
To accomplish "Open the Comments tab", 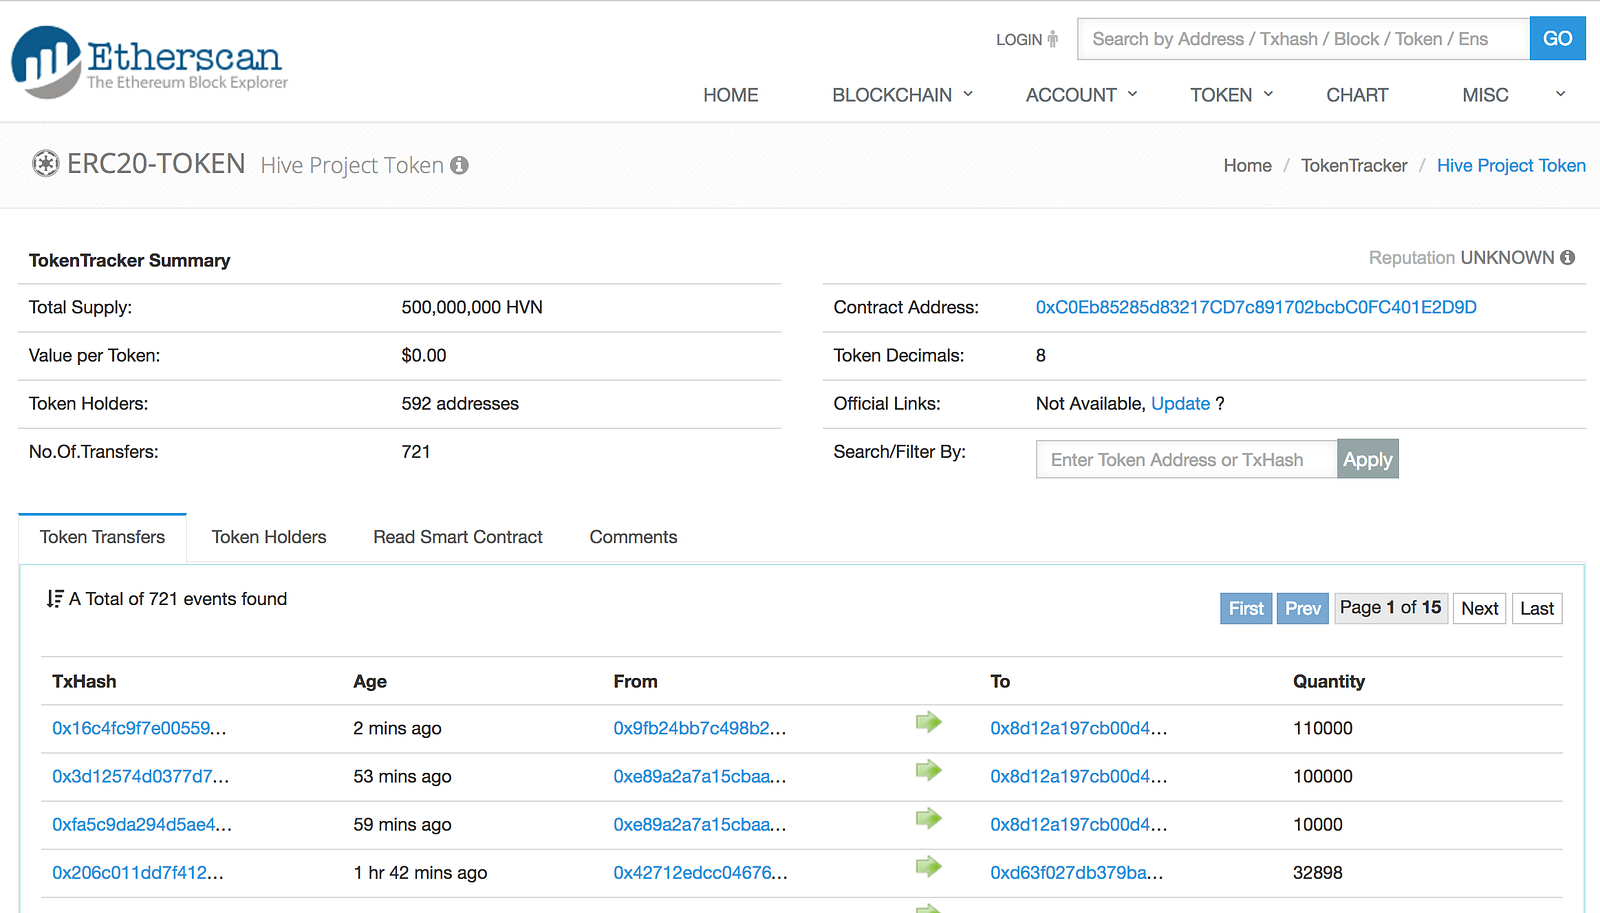I will [633, 537].
